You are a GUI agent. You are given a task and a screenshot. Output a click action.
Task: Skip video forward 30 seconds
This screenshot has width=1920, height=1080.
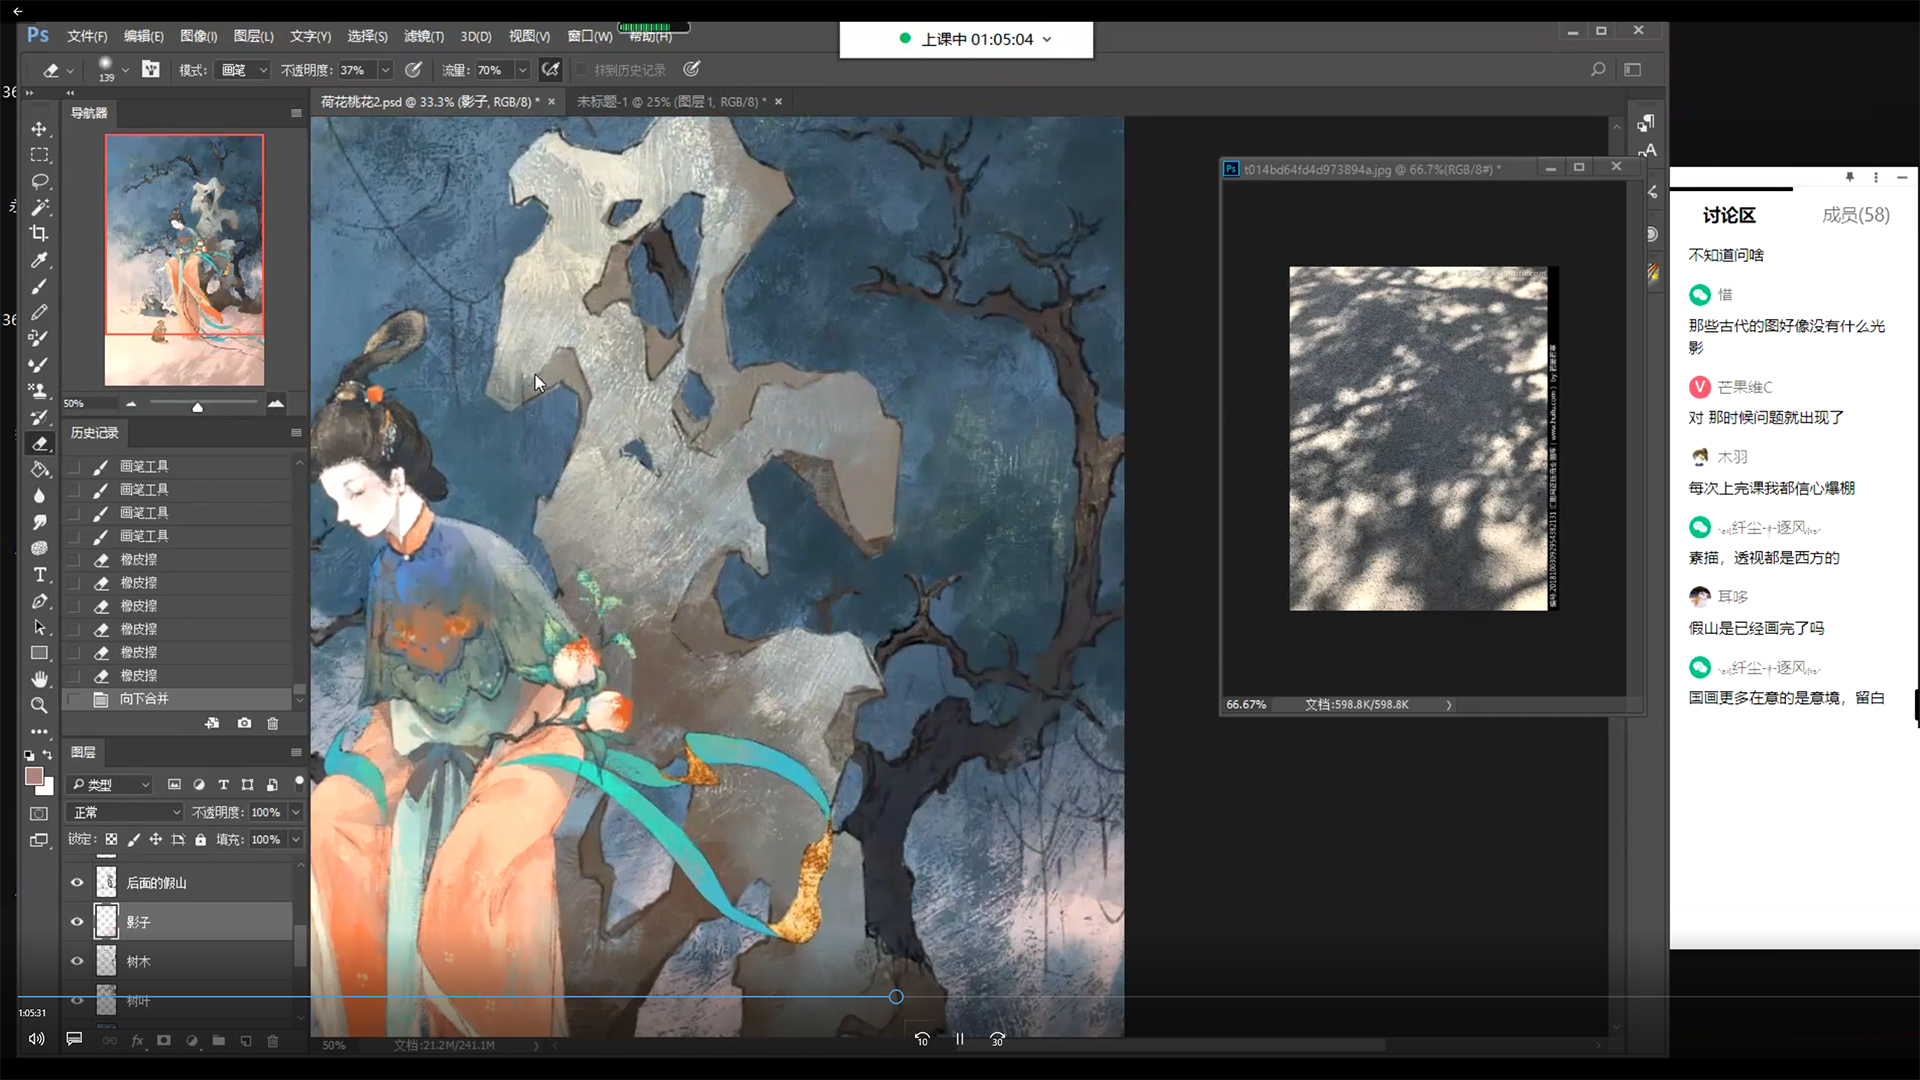[997, 1039]
